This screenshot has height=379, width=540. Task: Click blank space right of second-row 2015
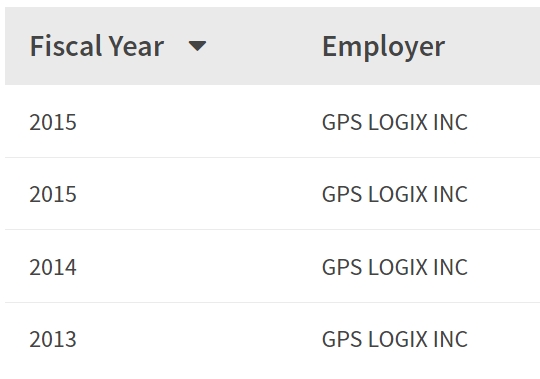click(199, 194)
